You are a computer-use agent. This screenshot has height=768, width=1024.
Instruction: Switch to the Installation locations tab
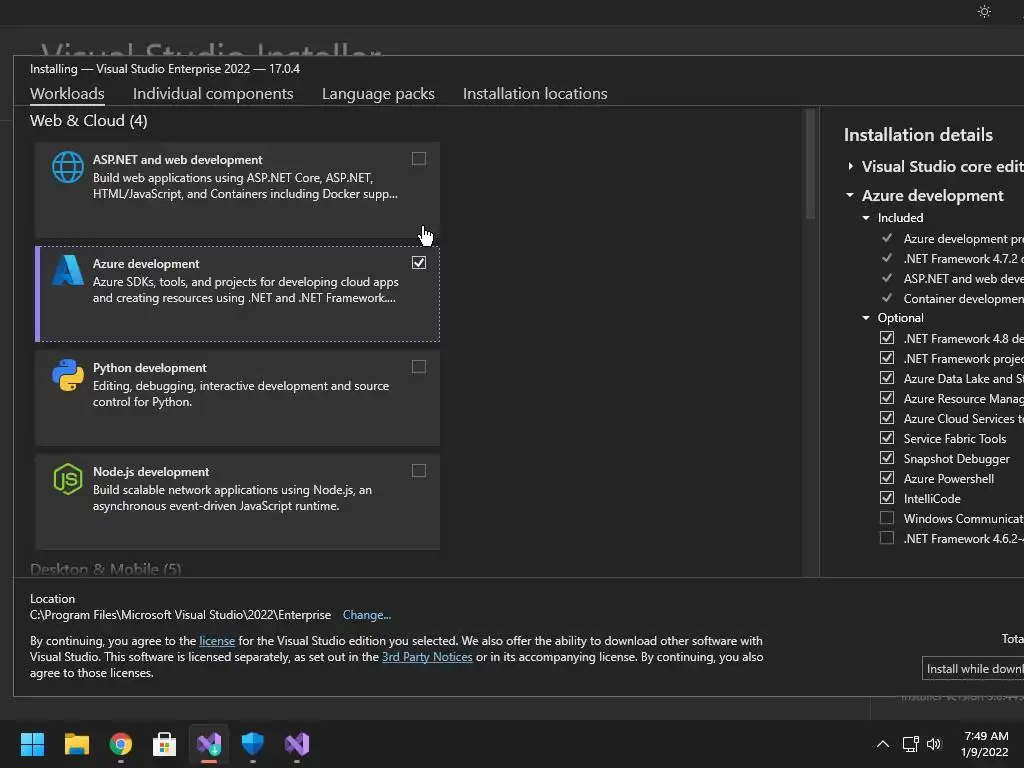tap(535, 93)
